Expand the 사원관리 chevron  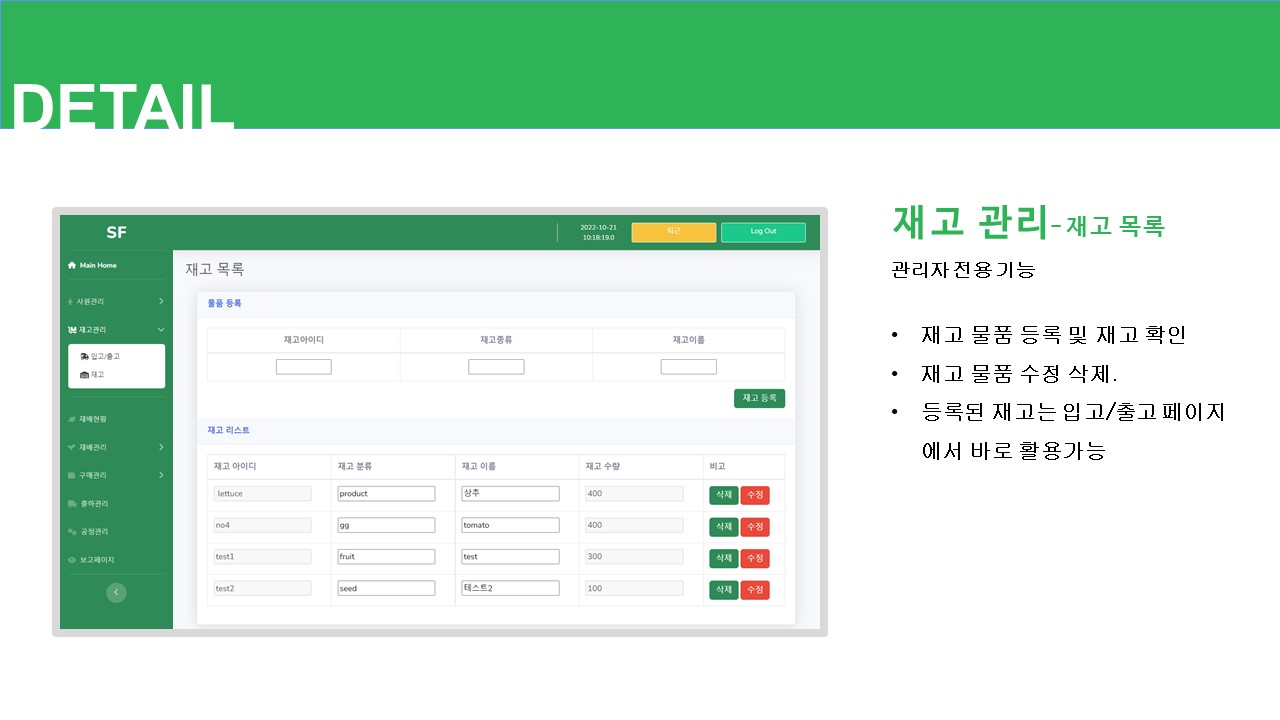point(161,301)
